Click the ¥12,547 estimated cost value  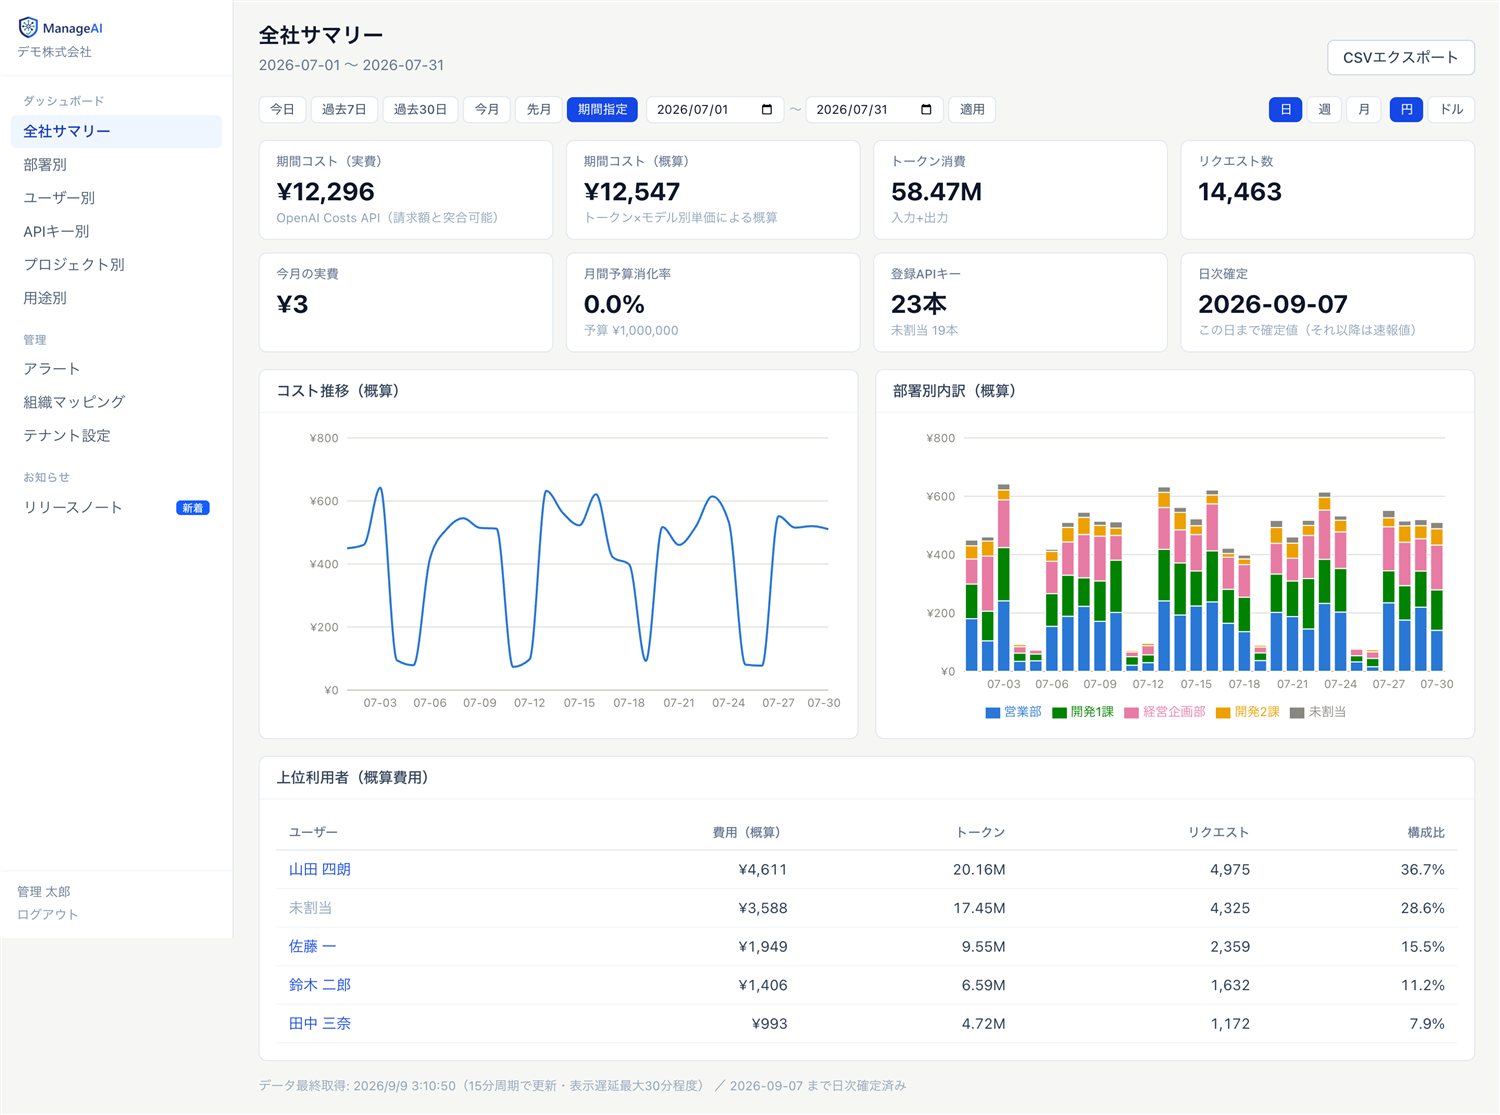[632, 192]
